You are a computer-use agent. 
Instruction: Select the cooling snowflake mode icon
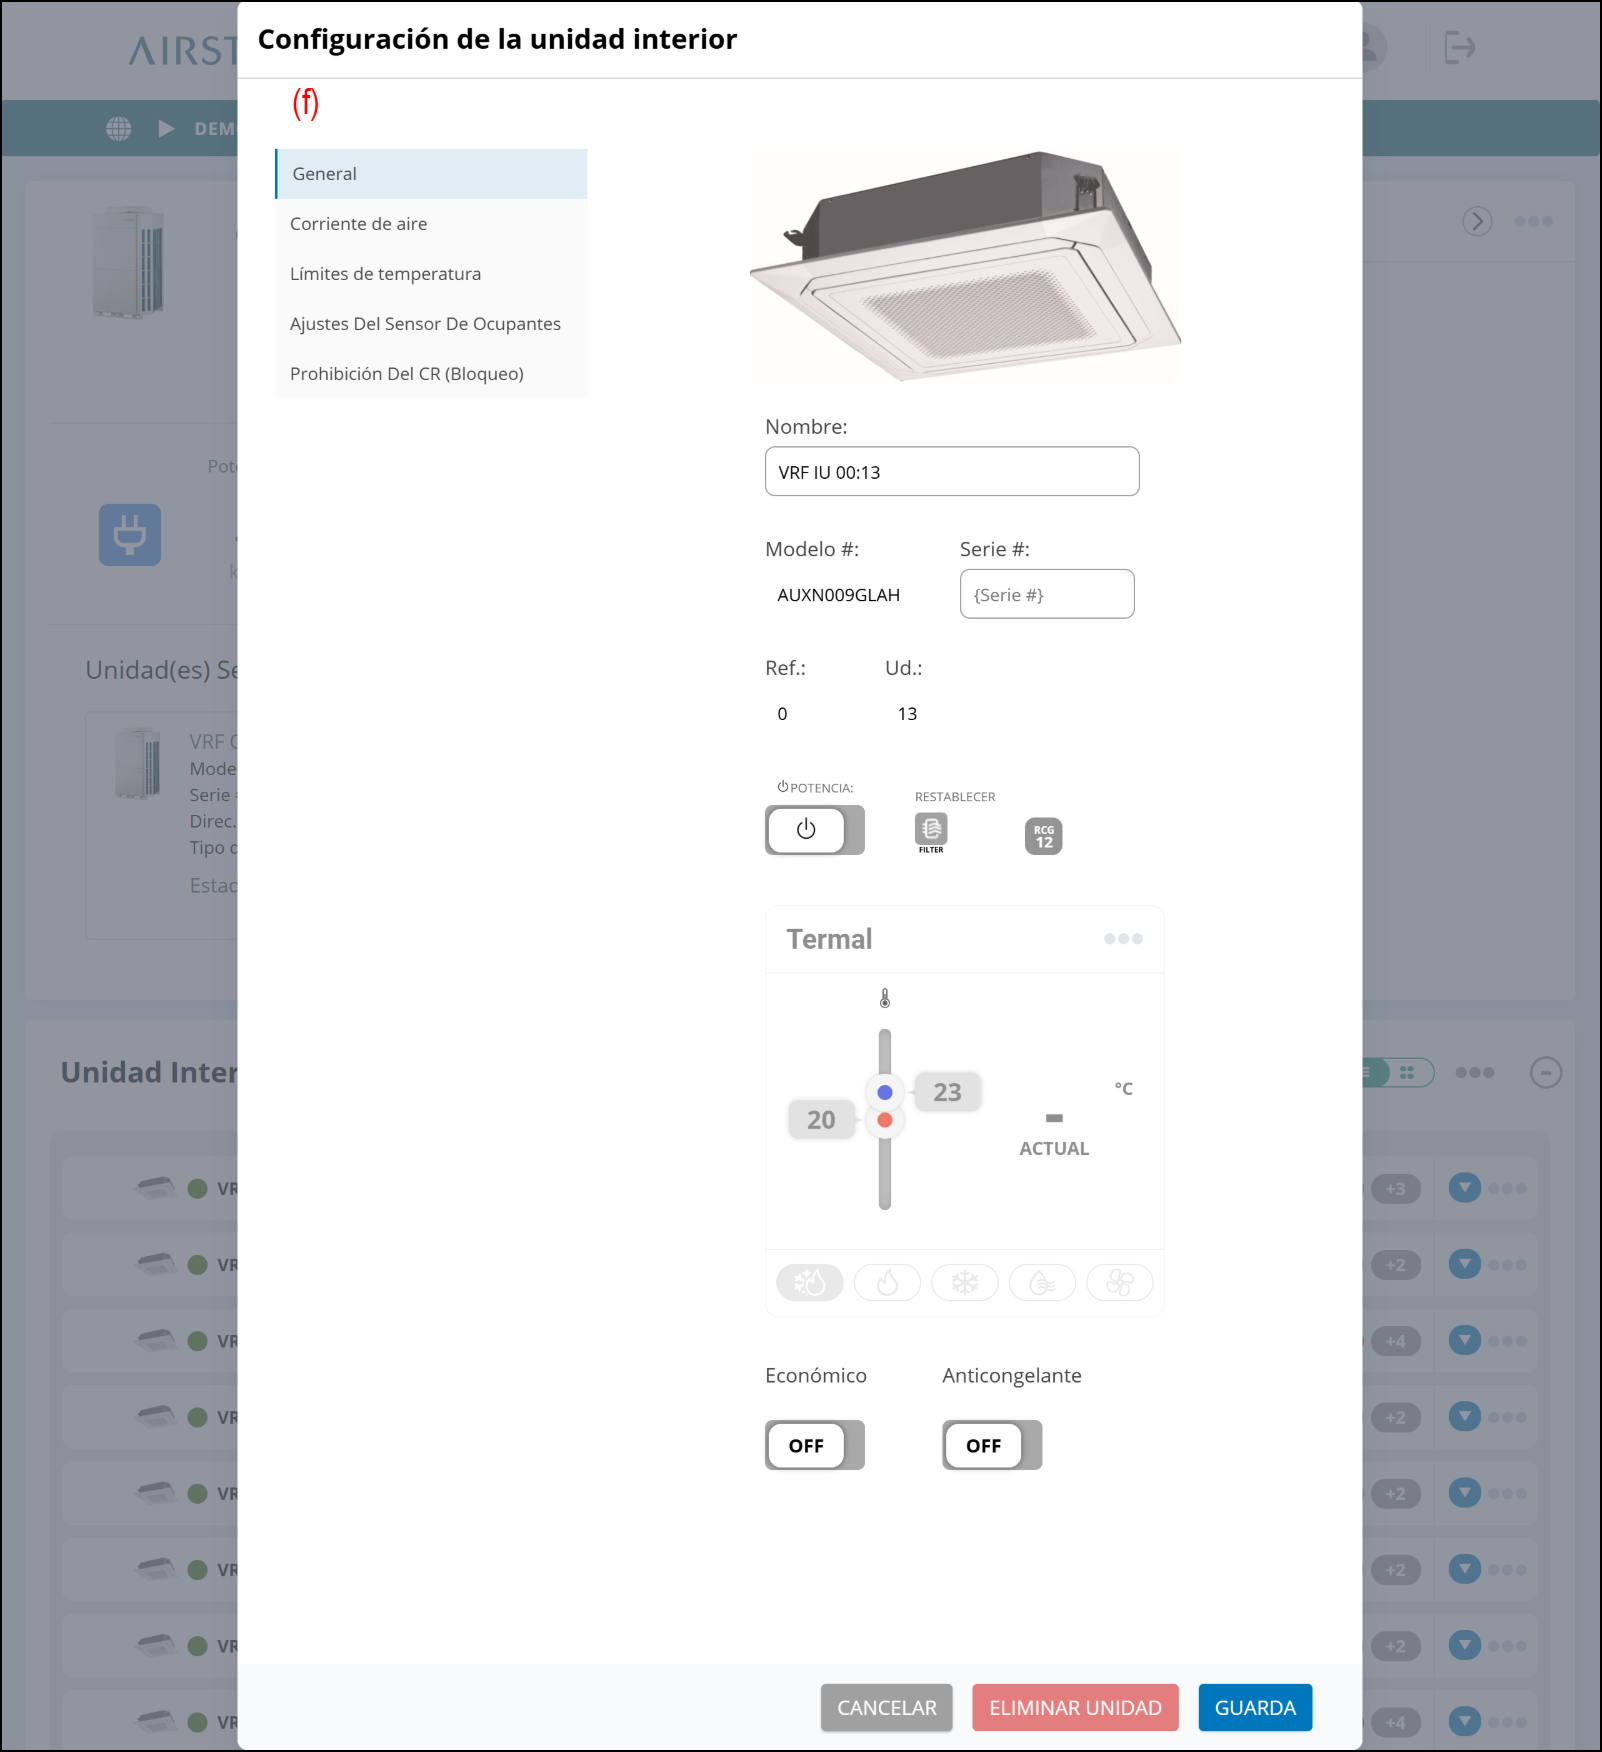[x=964, y=1282]
